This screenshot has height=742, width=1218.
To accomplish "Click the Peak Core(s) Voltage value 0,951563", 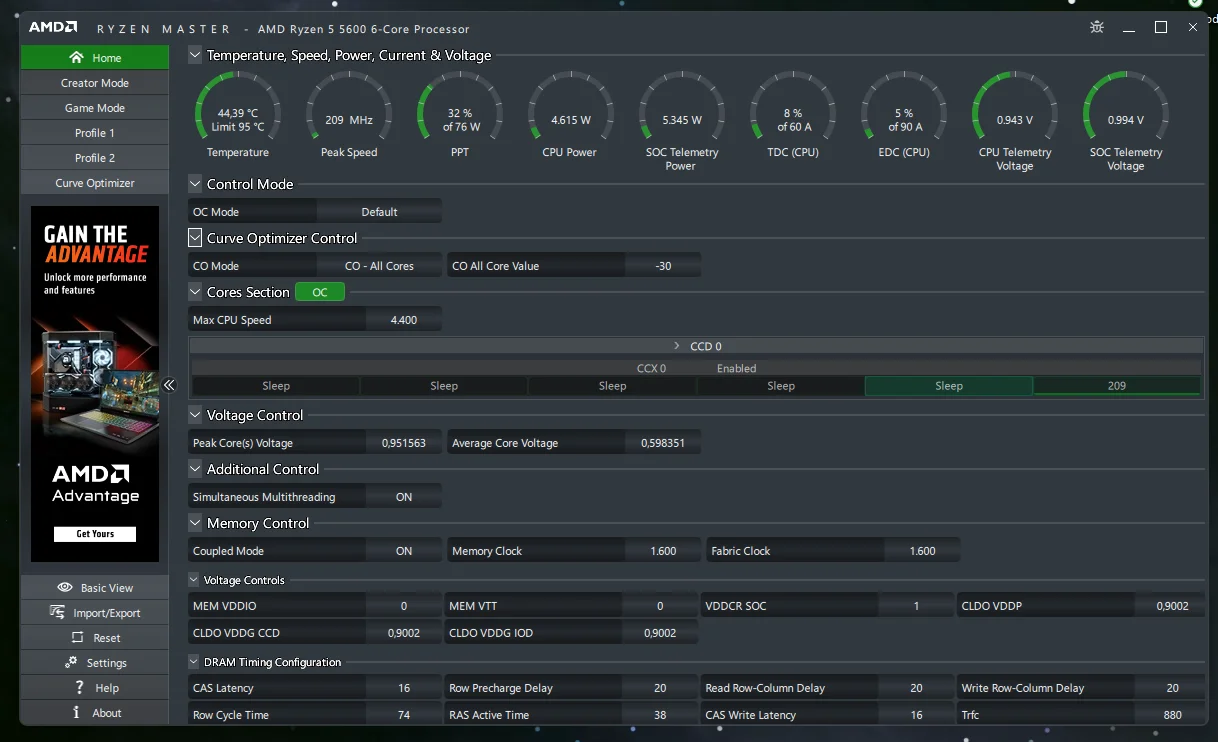I will point(404,443).
